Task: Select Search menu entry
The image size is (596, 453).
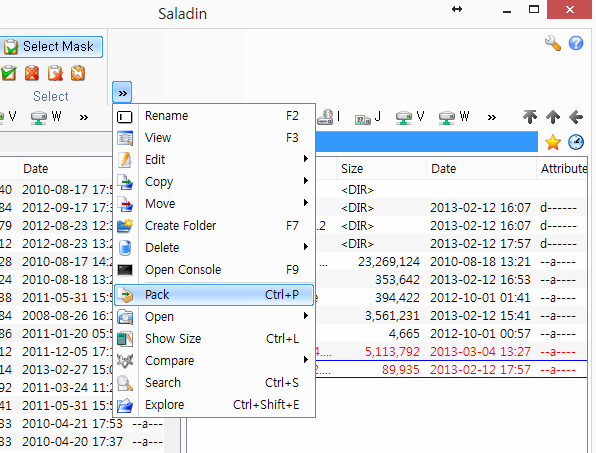Action: point(214,383)
